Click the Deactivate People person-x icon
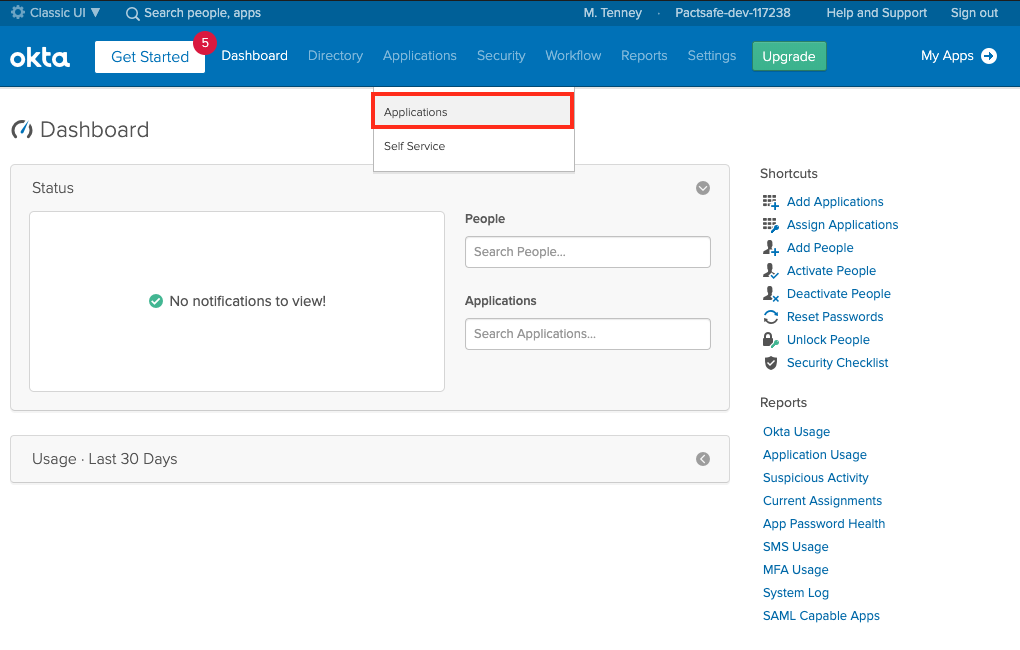The image size is (1020, 650). [x=771, y=294]
